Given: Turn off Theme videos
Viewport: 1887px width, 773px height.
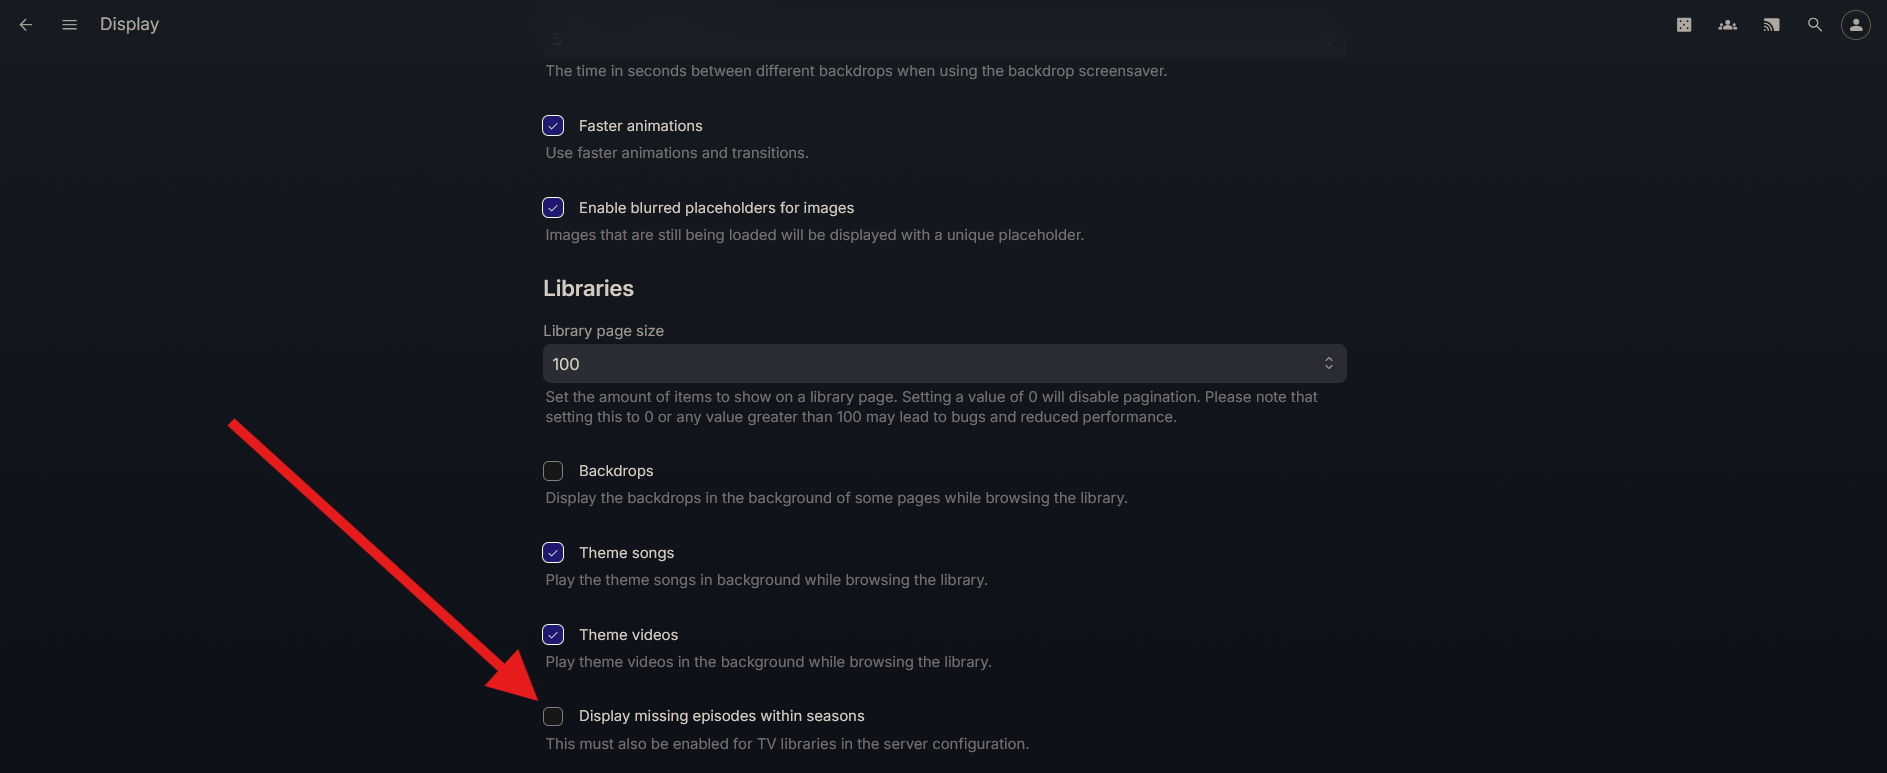Looking at the screenshot, I should coord(553,634).
